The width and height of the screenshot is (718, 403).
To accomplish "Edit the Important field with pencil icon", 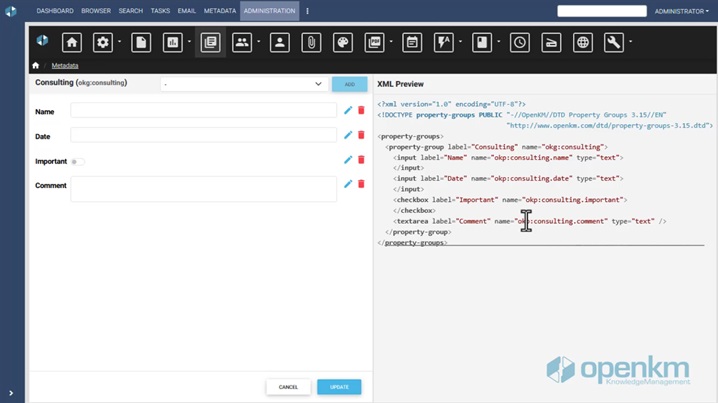I will click(348, 160).
